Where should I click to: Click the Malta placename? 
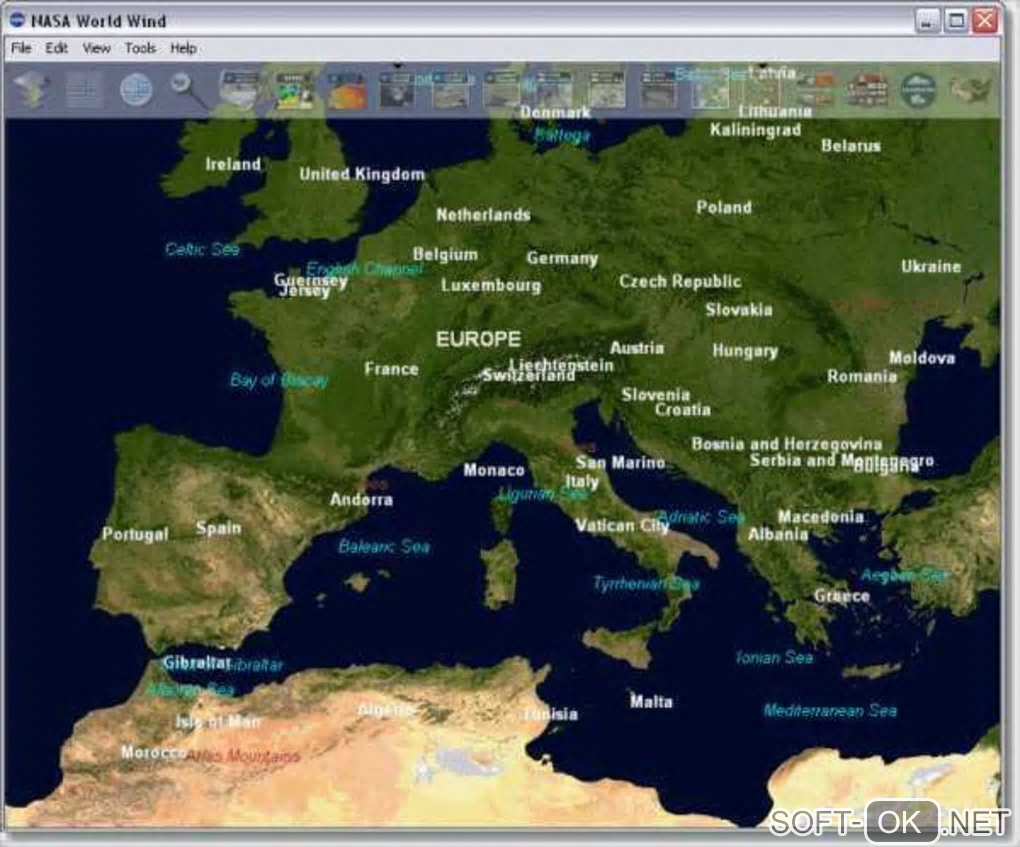tap(651, 702)
